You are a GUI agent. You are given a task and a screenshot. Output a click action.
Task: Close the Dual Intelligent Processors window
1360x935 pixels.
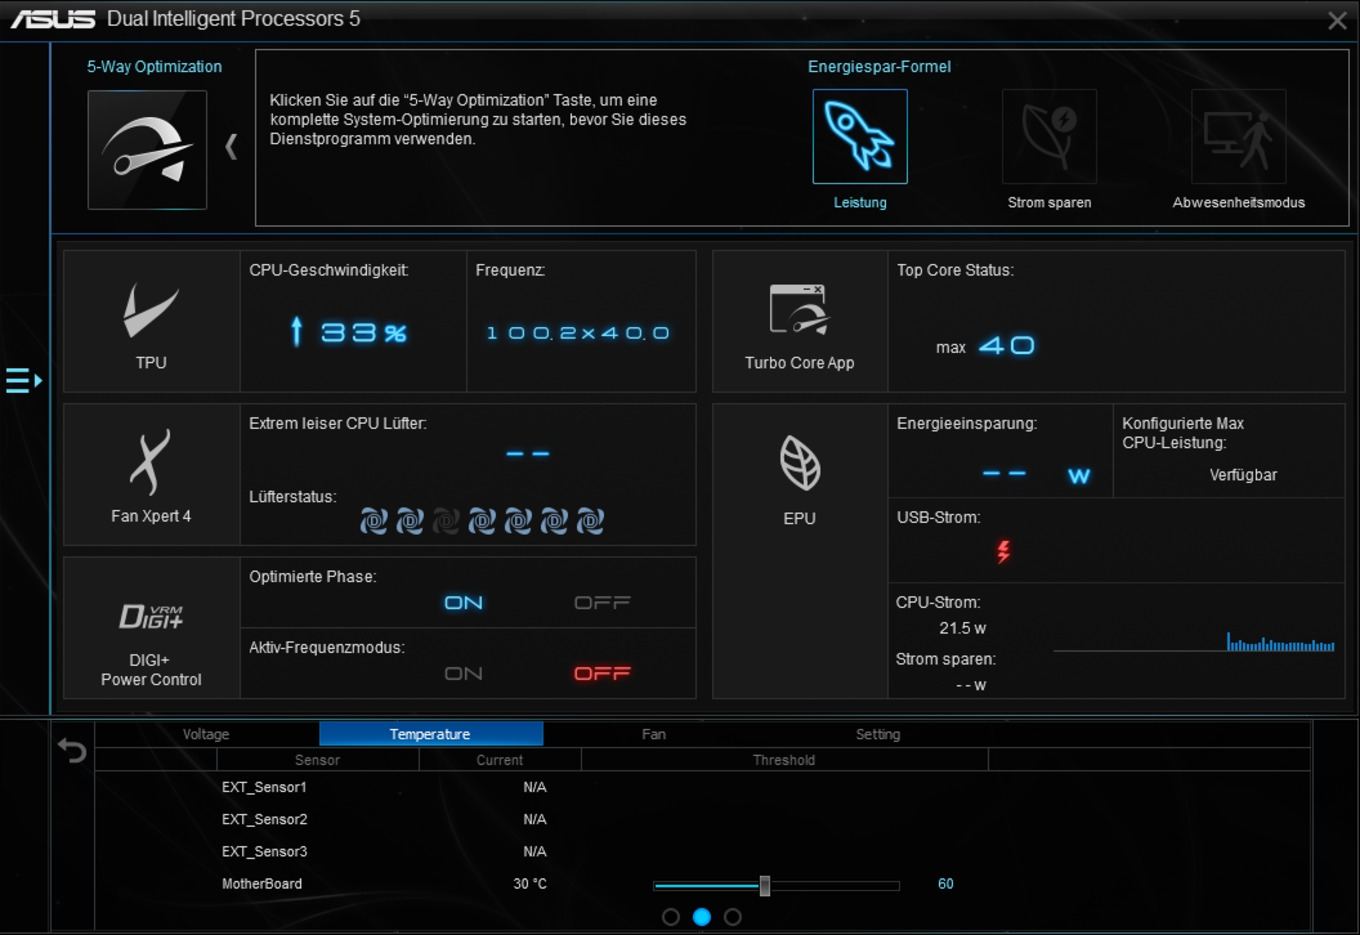(x=1337, y=21)
